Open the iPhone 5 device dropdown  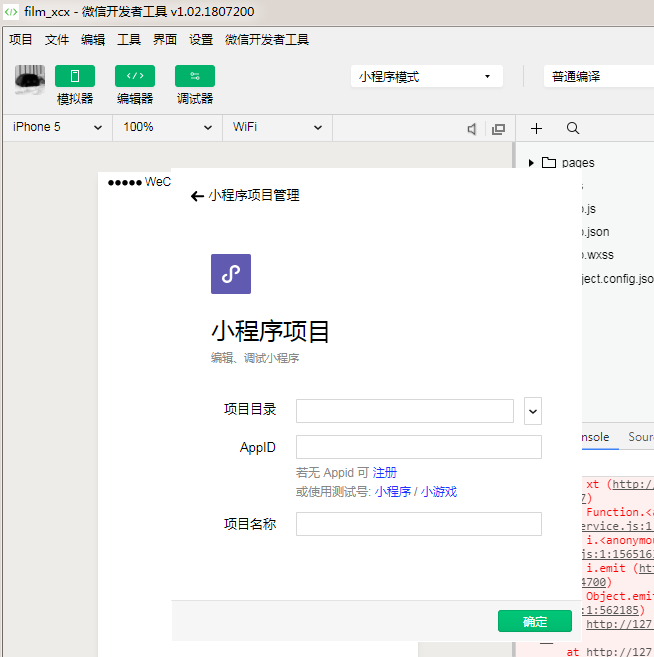(x=57, y=127)
